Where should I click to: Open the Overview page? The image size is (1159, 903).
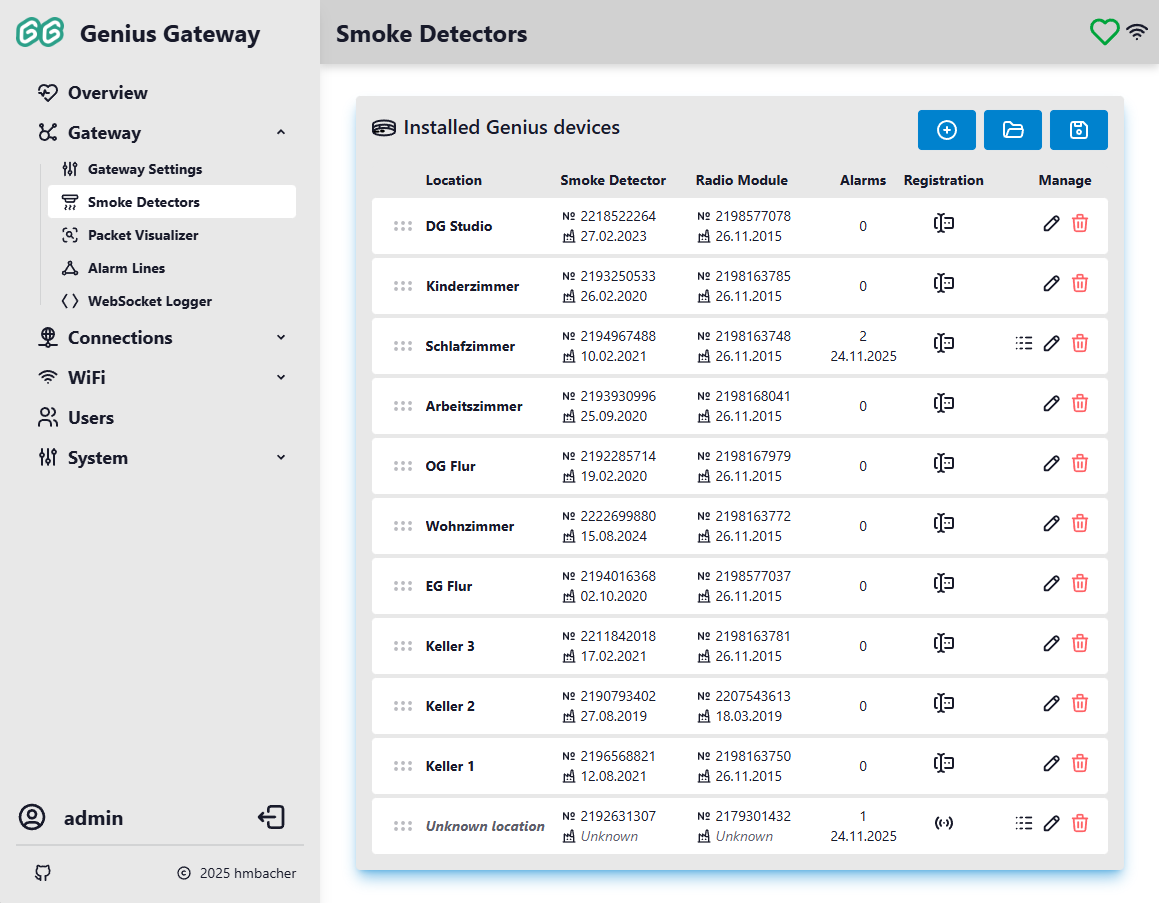point(107,93)
